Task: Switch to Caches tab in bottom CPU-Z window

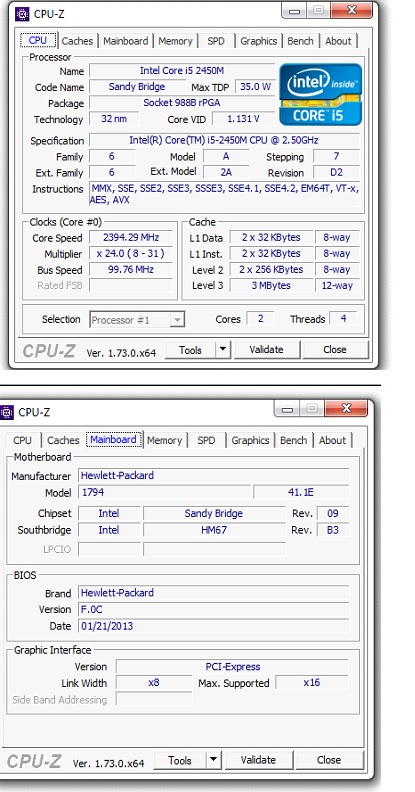Action: tap(63, 440)
